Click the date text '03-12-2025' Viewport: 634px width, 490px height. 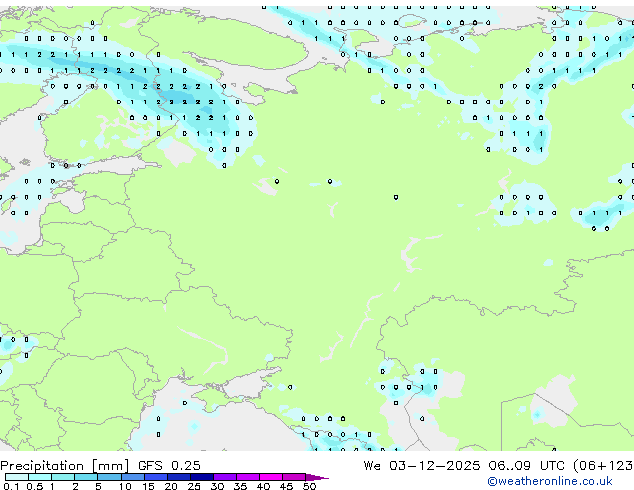click(435, 466)
